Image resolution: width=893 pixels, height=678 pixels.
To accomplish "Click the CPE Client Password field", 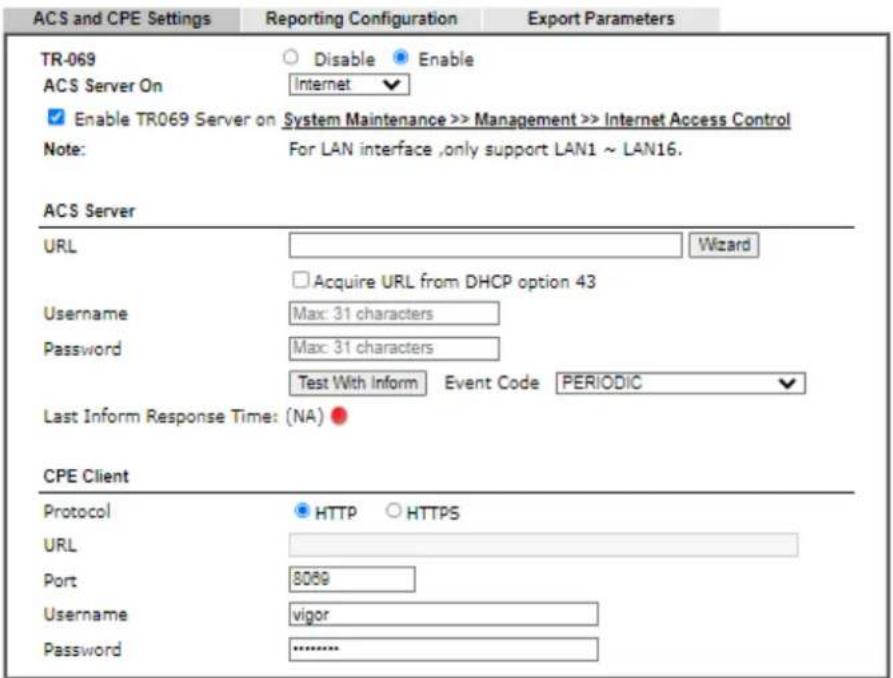I will click(x=444, y=649).
